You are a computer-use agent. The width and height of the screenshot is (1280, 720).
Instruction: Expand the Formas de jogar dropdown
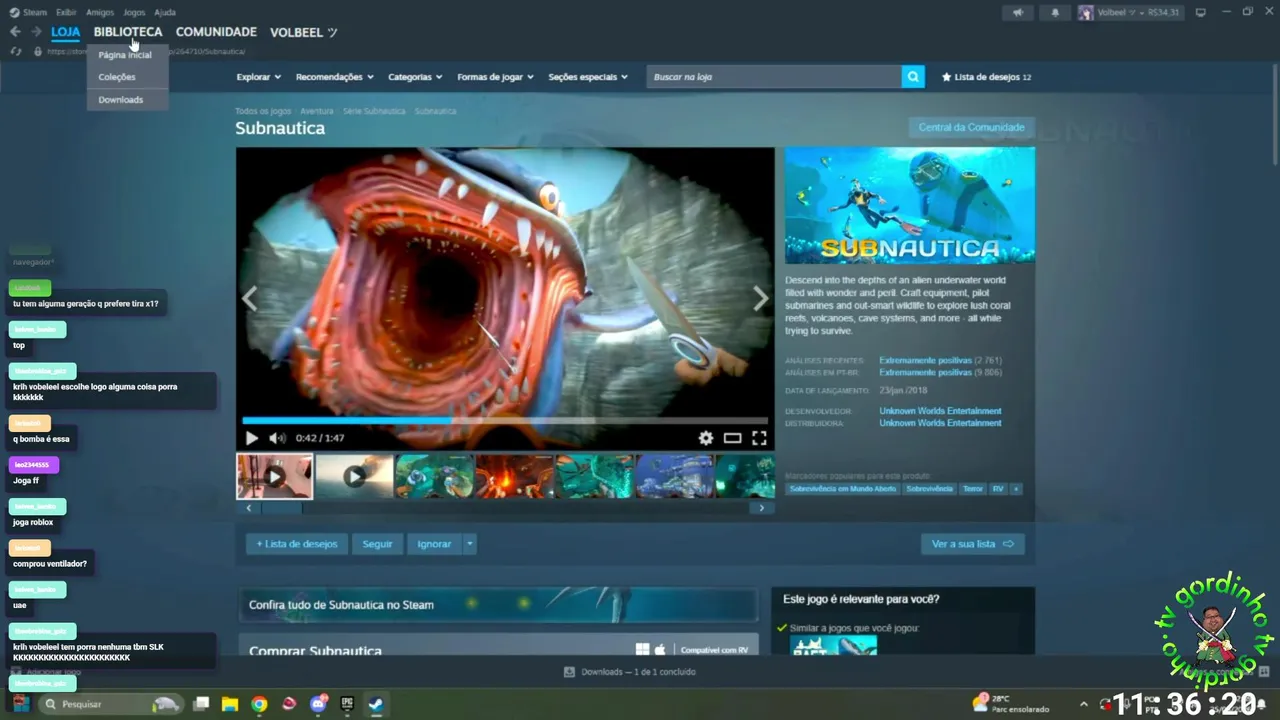[495, 77]
